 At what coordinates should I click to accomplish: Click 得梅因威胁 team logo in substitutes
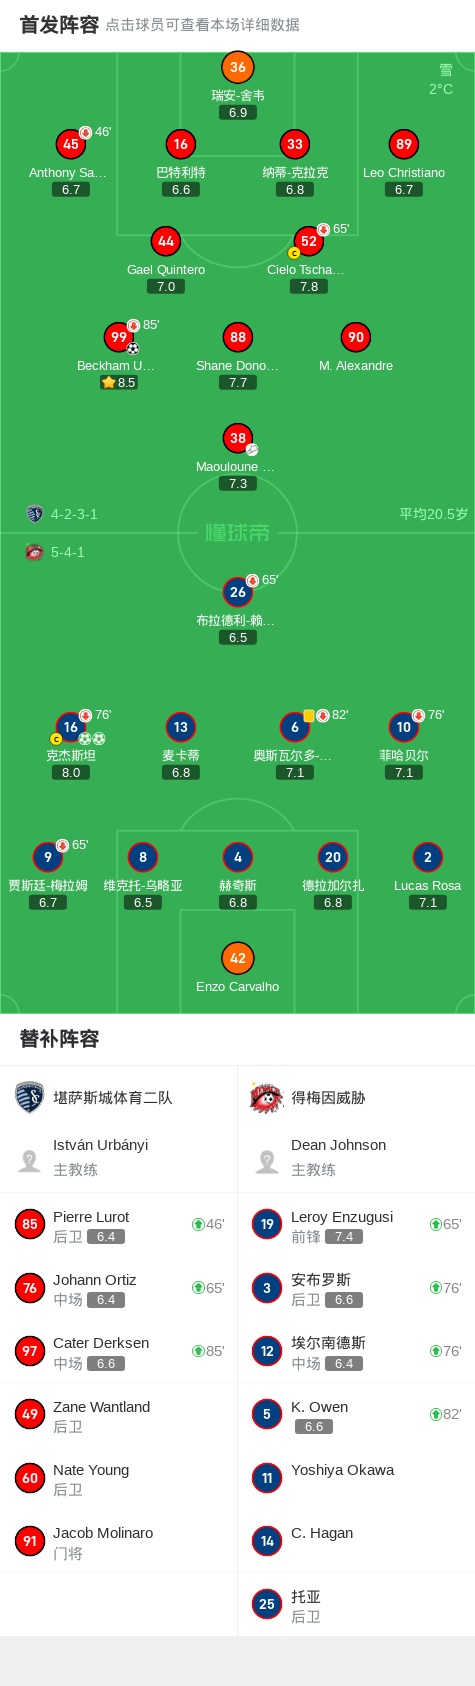pos(267,1097)
